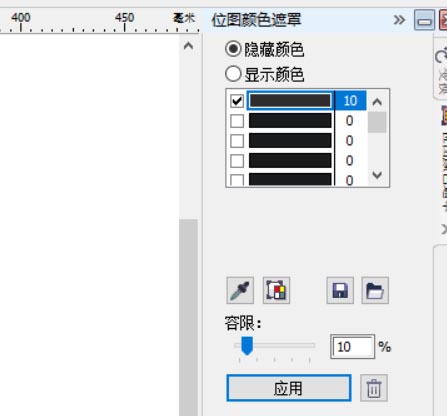This screenshot has height=416, width=447.
Task: Collapse the 位图颜色遮罩 docker panel
Action: pos(424,20)
